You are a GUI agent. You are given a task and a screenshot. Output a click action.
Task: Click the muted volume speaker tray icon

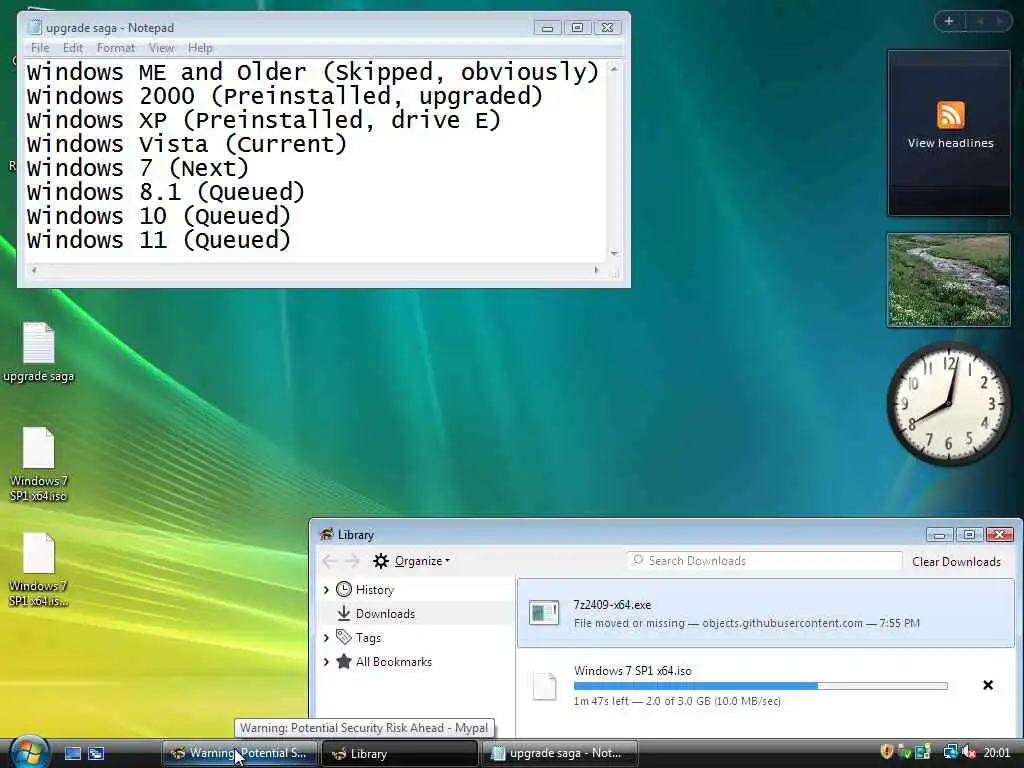(x=968, y=752)
